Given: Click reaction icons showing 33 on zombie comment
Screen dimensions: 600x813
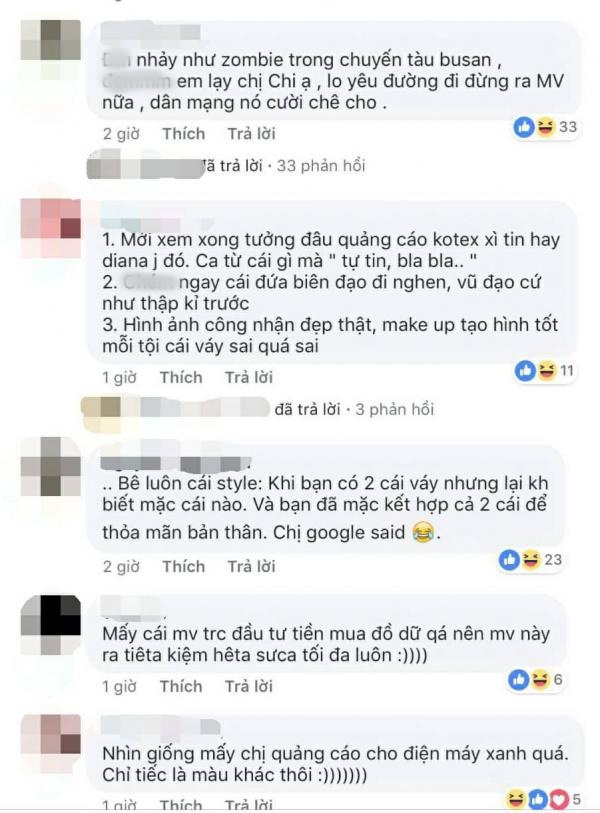Looking at the screenshot, I should [x=545, y=127].
